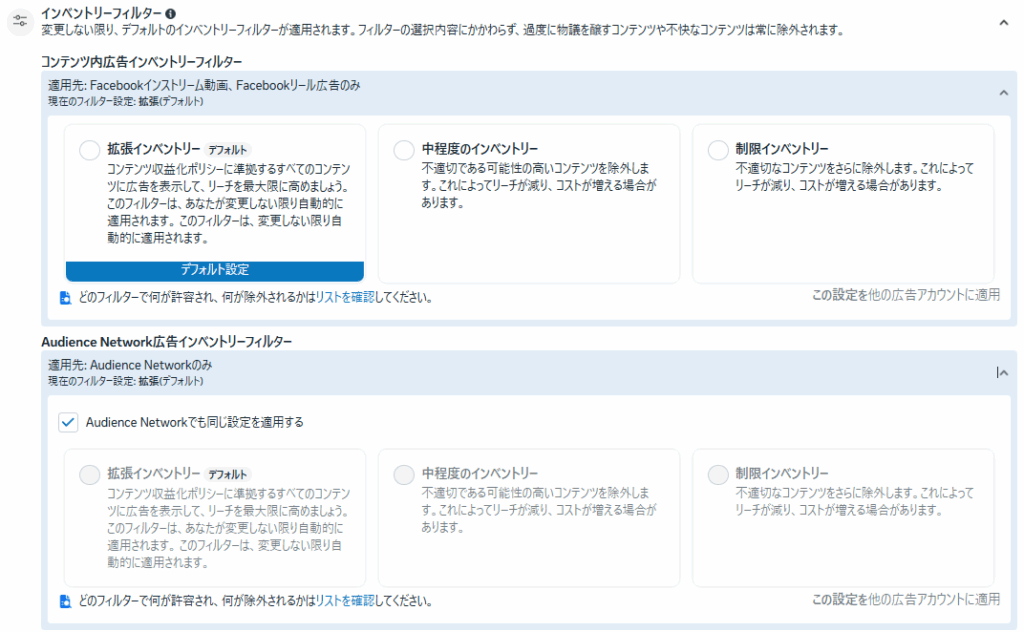
Task: Click 適用先: Facebookインストリーム動画 text
Action: coord(204,86)
